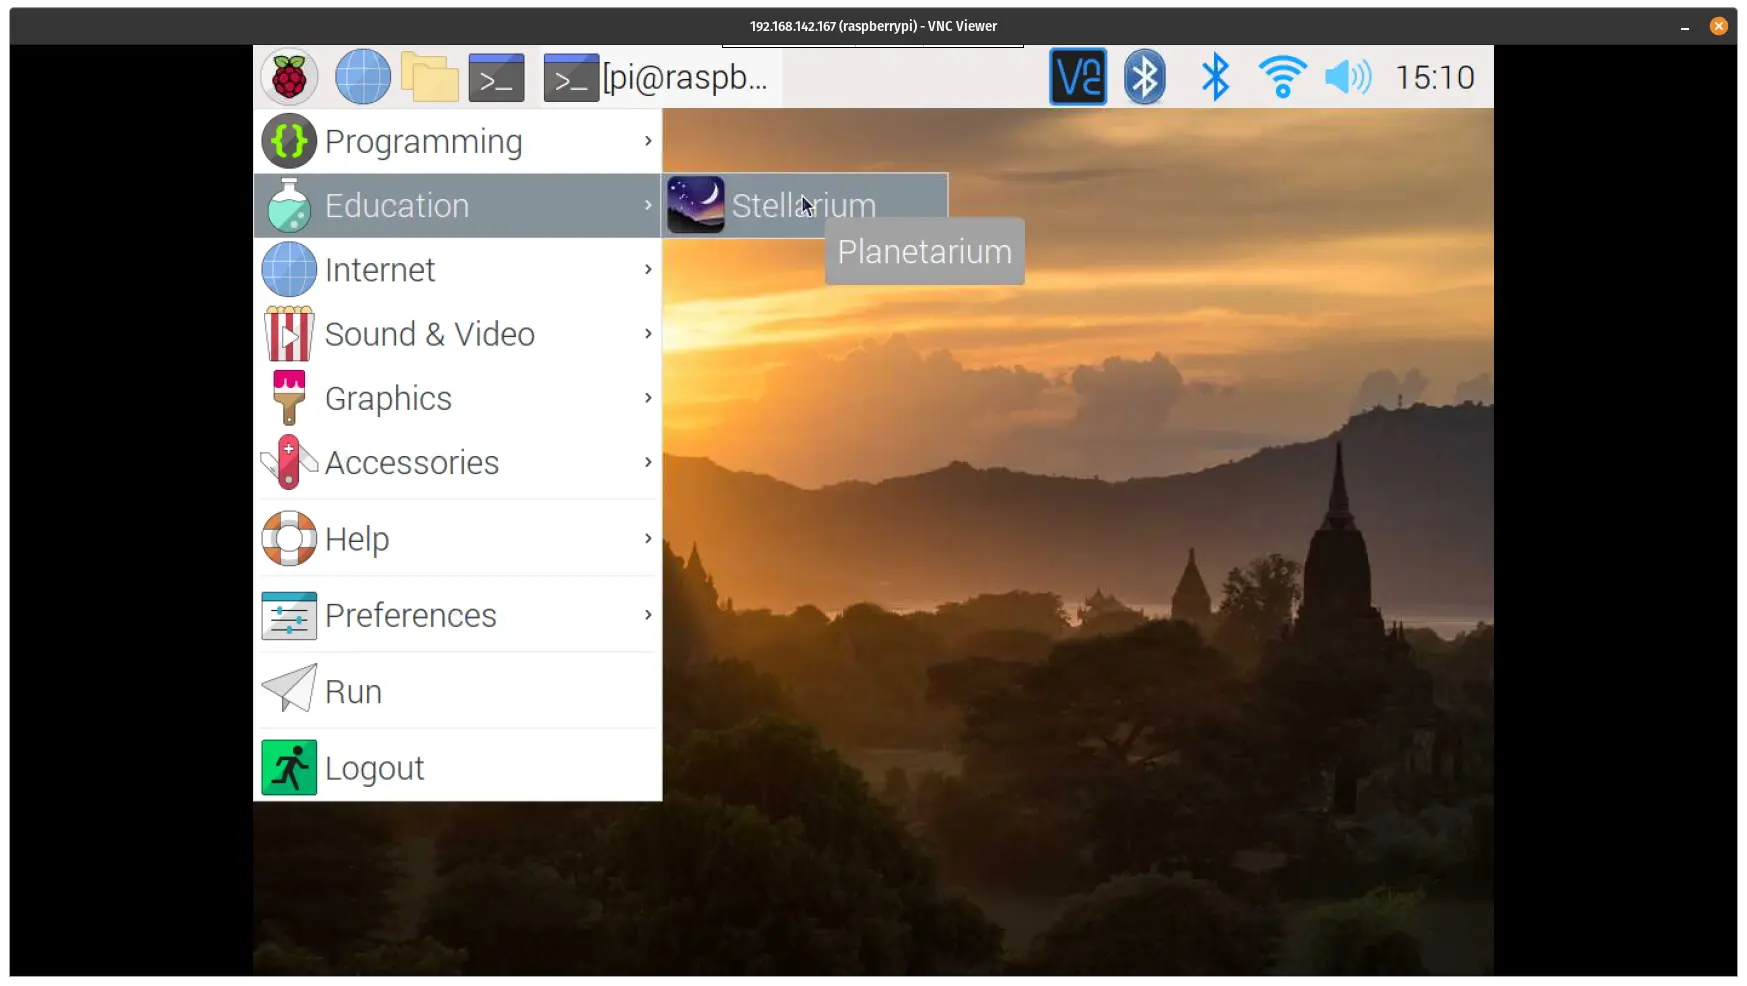
Task: Expand the Internet menu category
Action: [x=457, y=270]
